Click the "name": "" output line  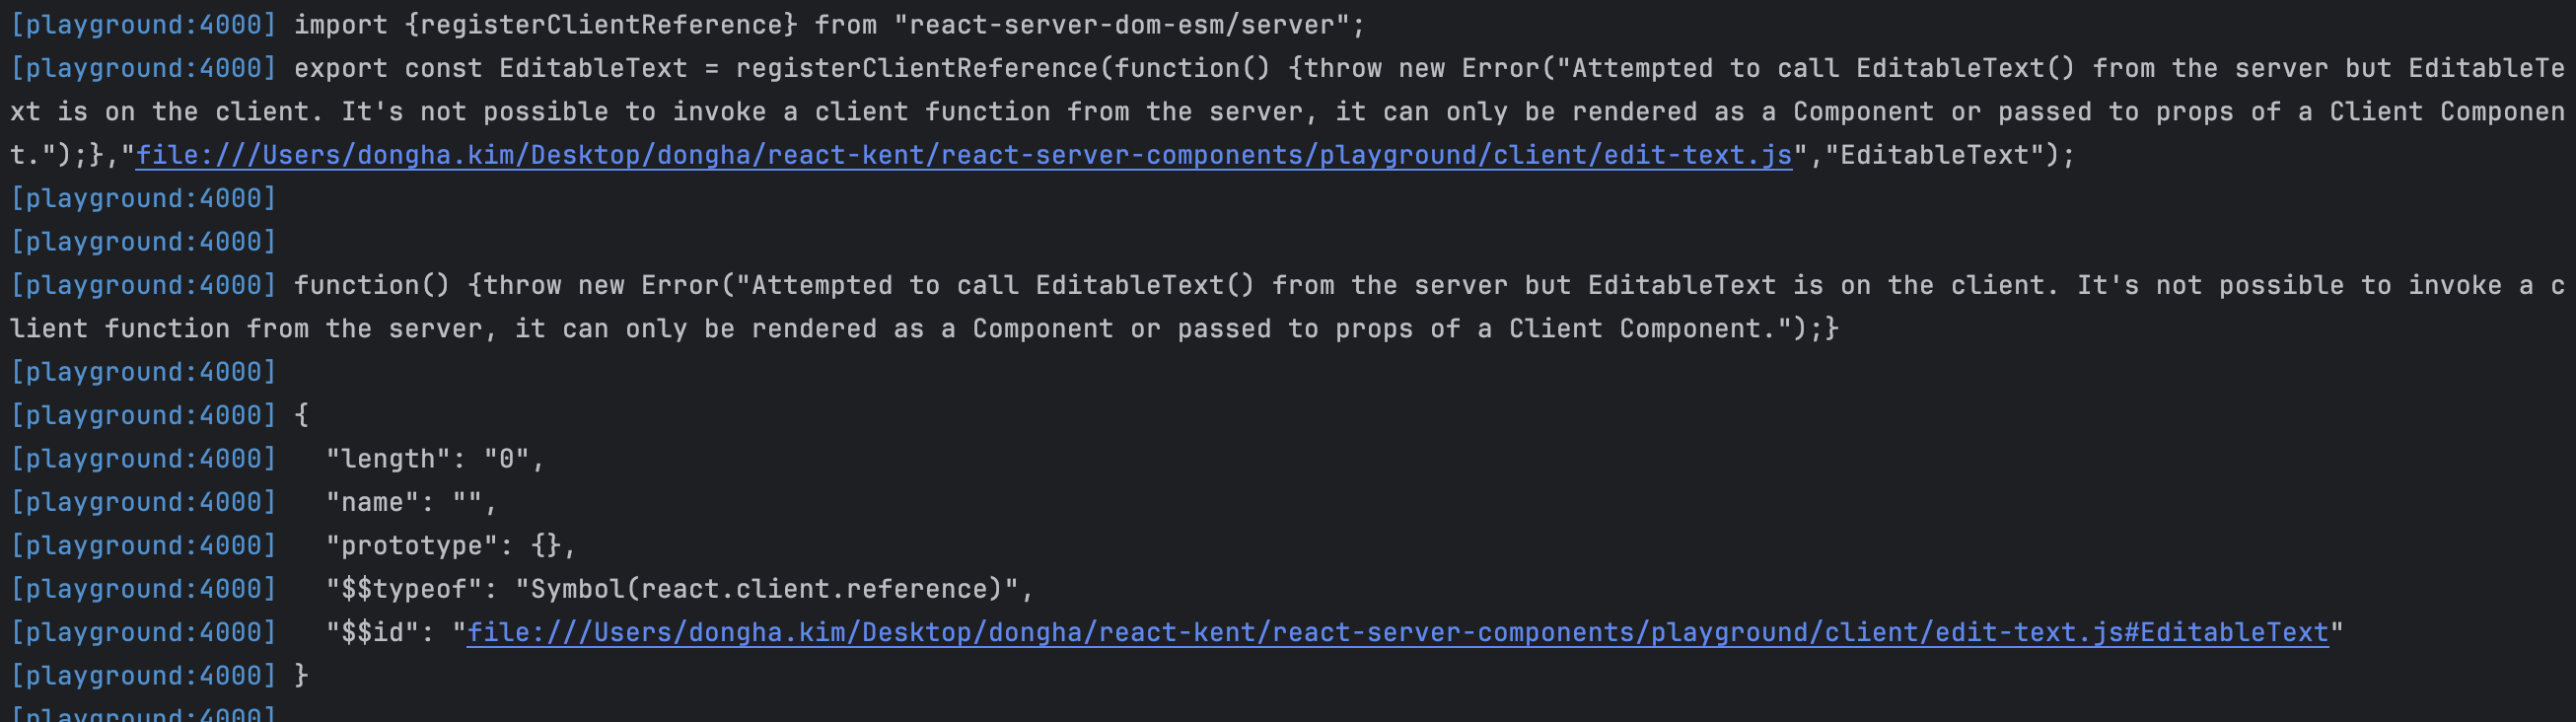[x=254, y=502]
